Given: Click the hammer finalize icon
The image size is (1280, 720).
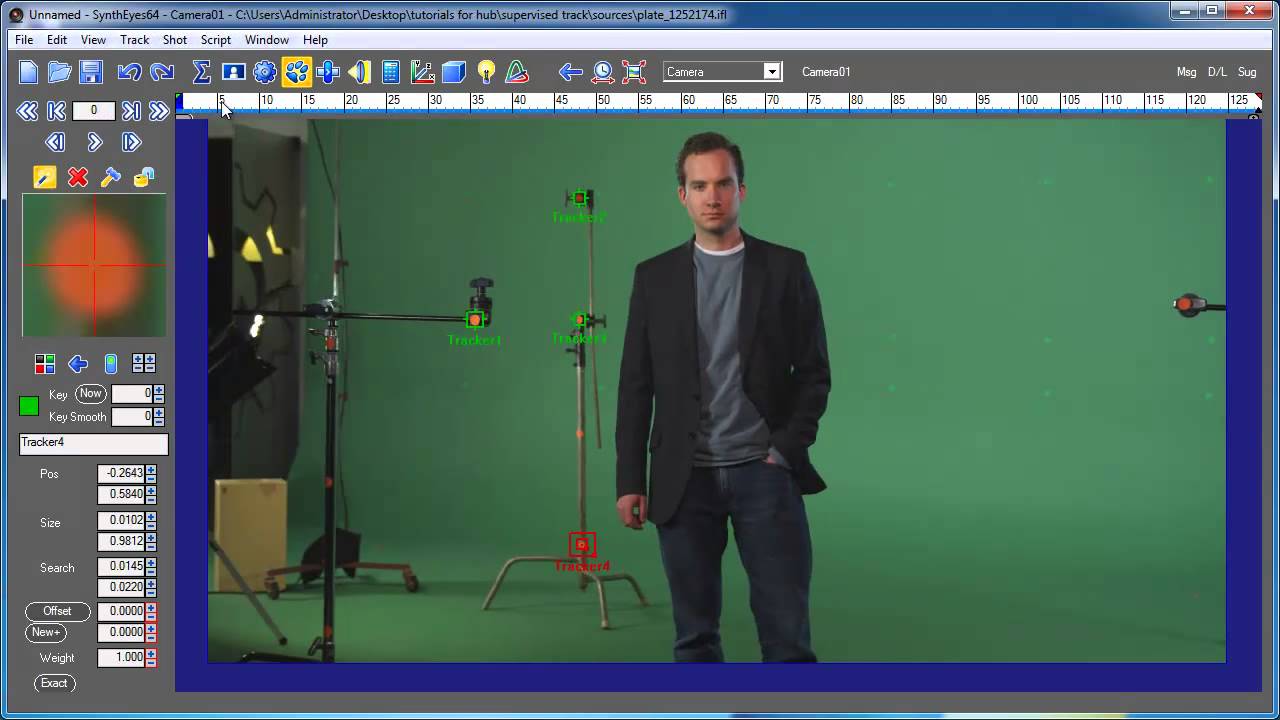Looking at the screenshot, I should pyautogui.click(x=111, y=177).
